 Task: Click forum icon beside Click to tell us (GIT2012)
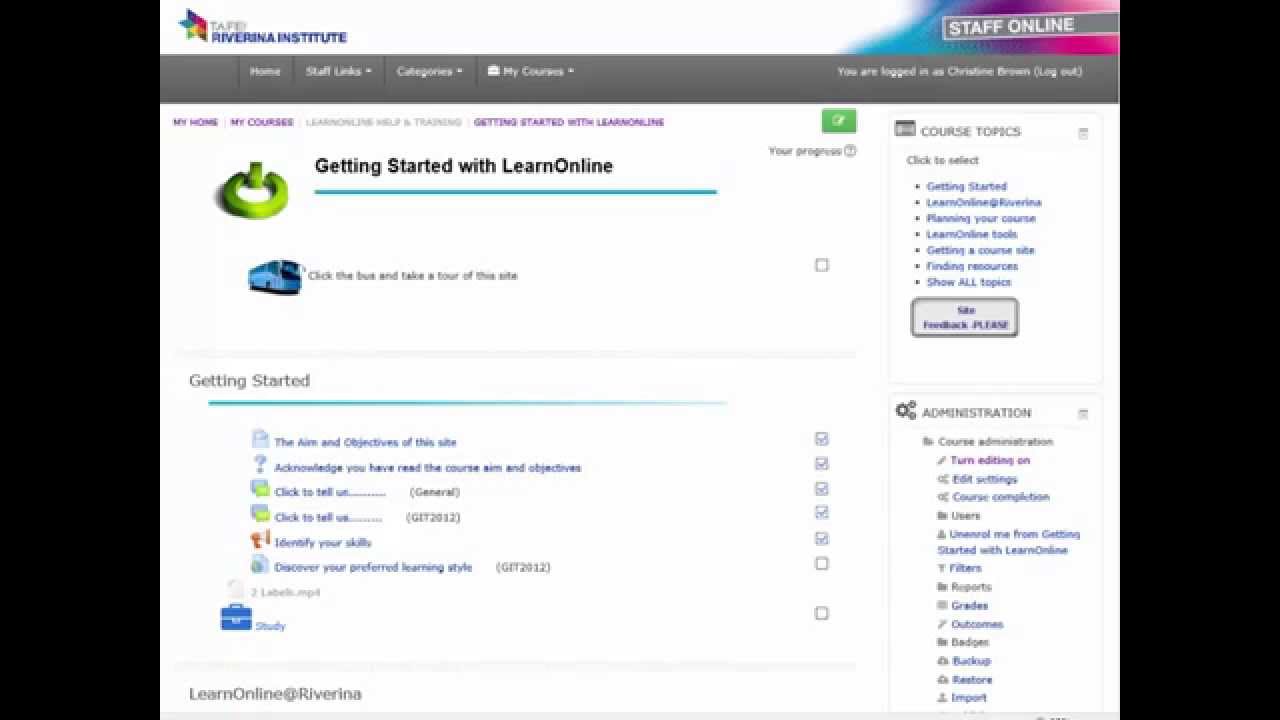click(x=260, y=515)
